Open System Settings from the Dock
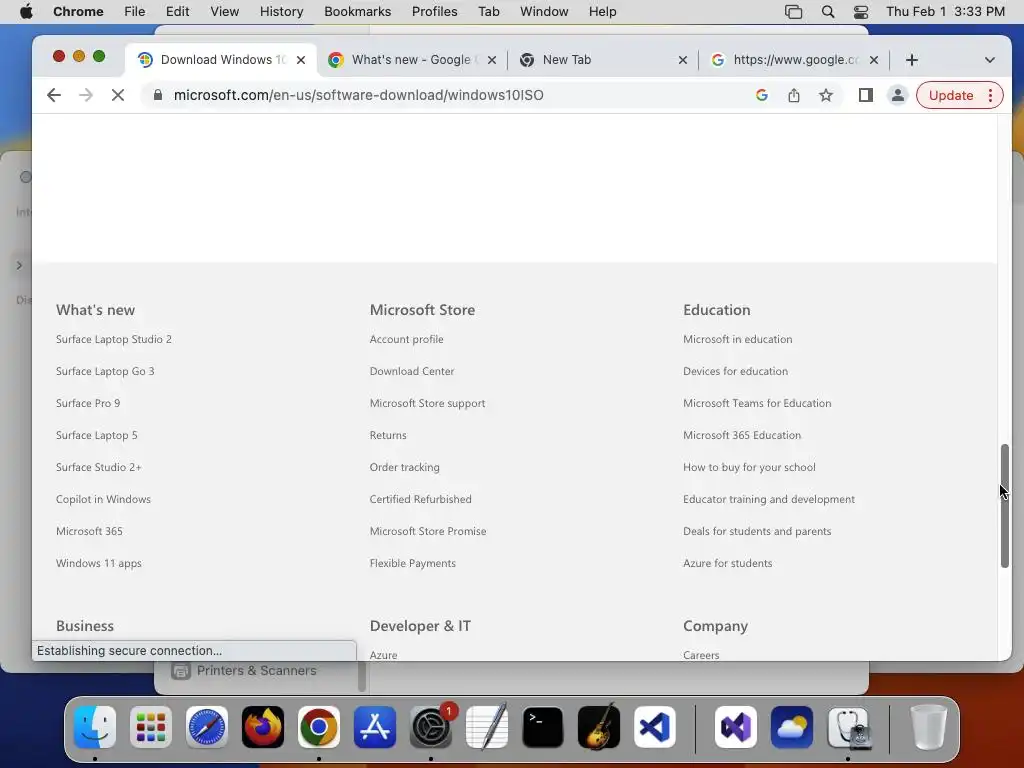Viewport: 1024px width, 768px height. 431,727
